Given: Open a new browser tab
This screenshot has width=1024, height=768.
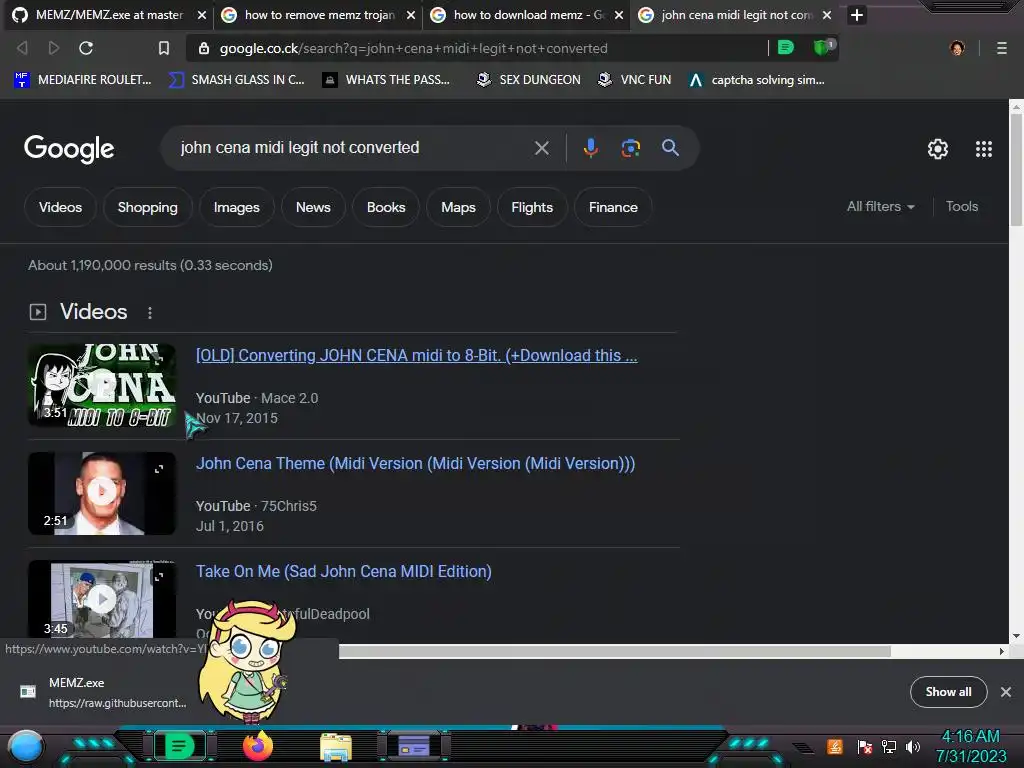Looking at the screenshot, I should (857, 14).
